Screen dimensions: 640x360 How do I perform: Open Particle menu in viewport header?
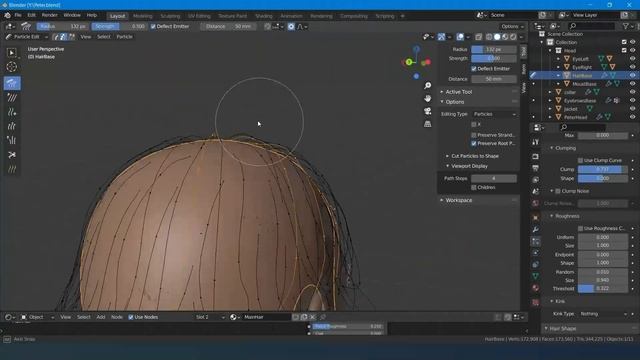(x=124, y=37)
